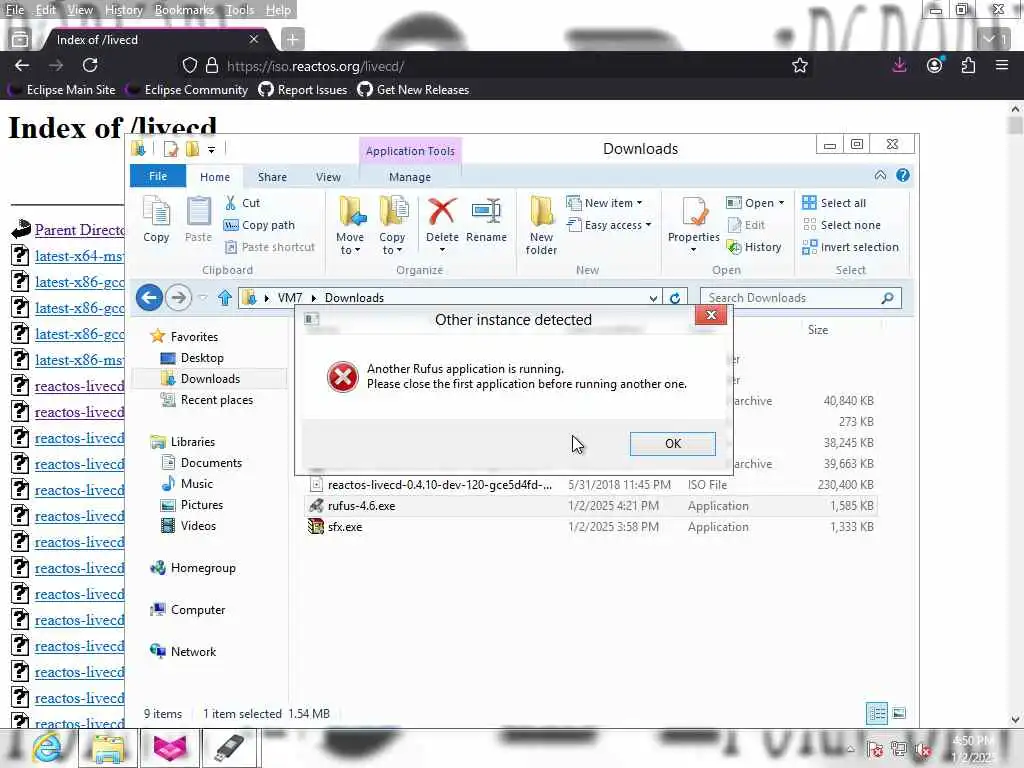Click the Rufus USB icon in taskbar
This screenshot has width=1024, height=768.
pyautogui.click(x=230, y=748)
